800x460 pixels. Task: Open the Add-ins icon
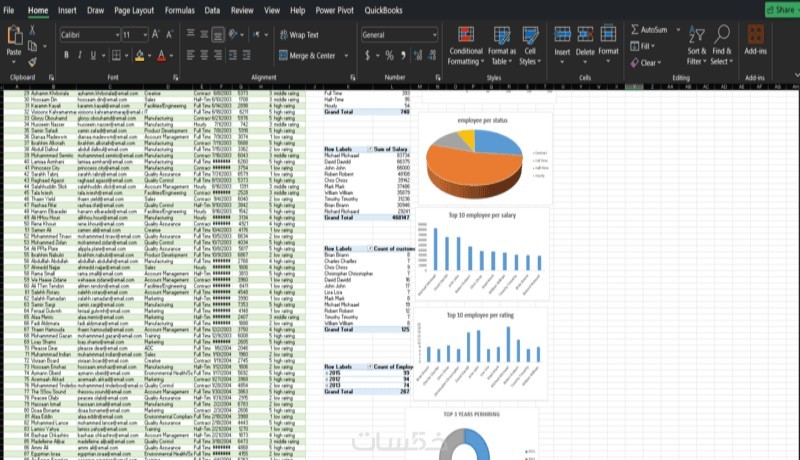coord(756,35)
